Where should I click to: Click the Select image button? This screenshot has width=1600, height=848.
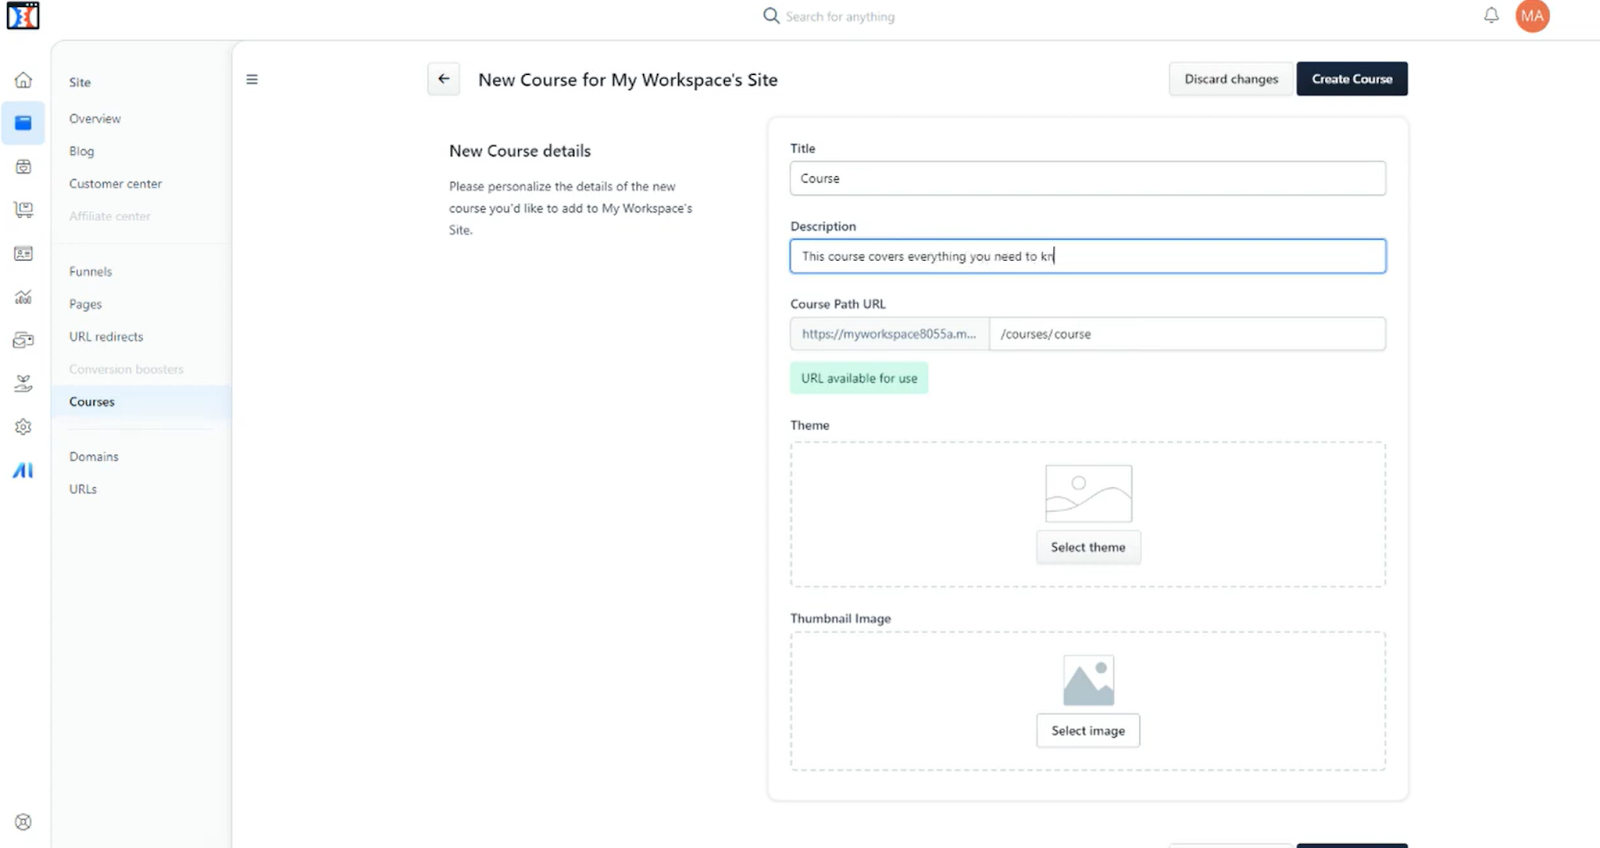click(x=1088, y=731)
